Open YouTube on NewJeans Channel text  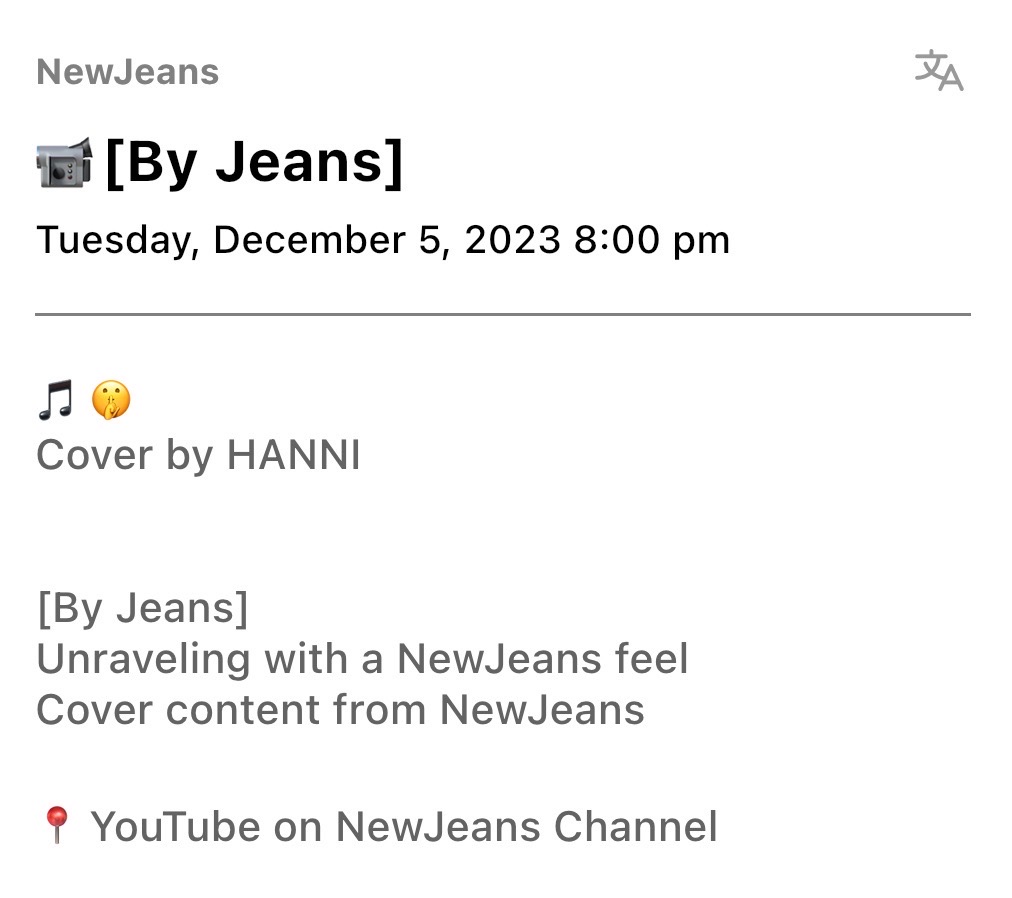coord(404,826)
